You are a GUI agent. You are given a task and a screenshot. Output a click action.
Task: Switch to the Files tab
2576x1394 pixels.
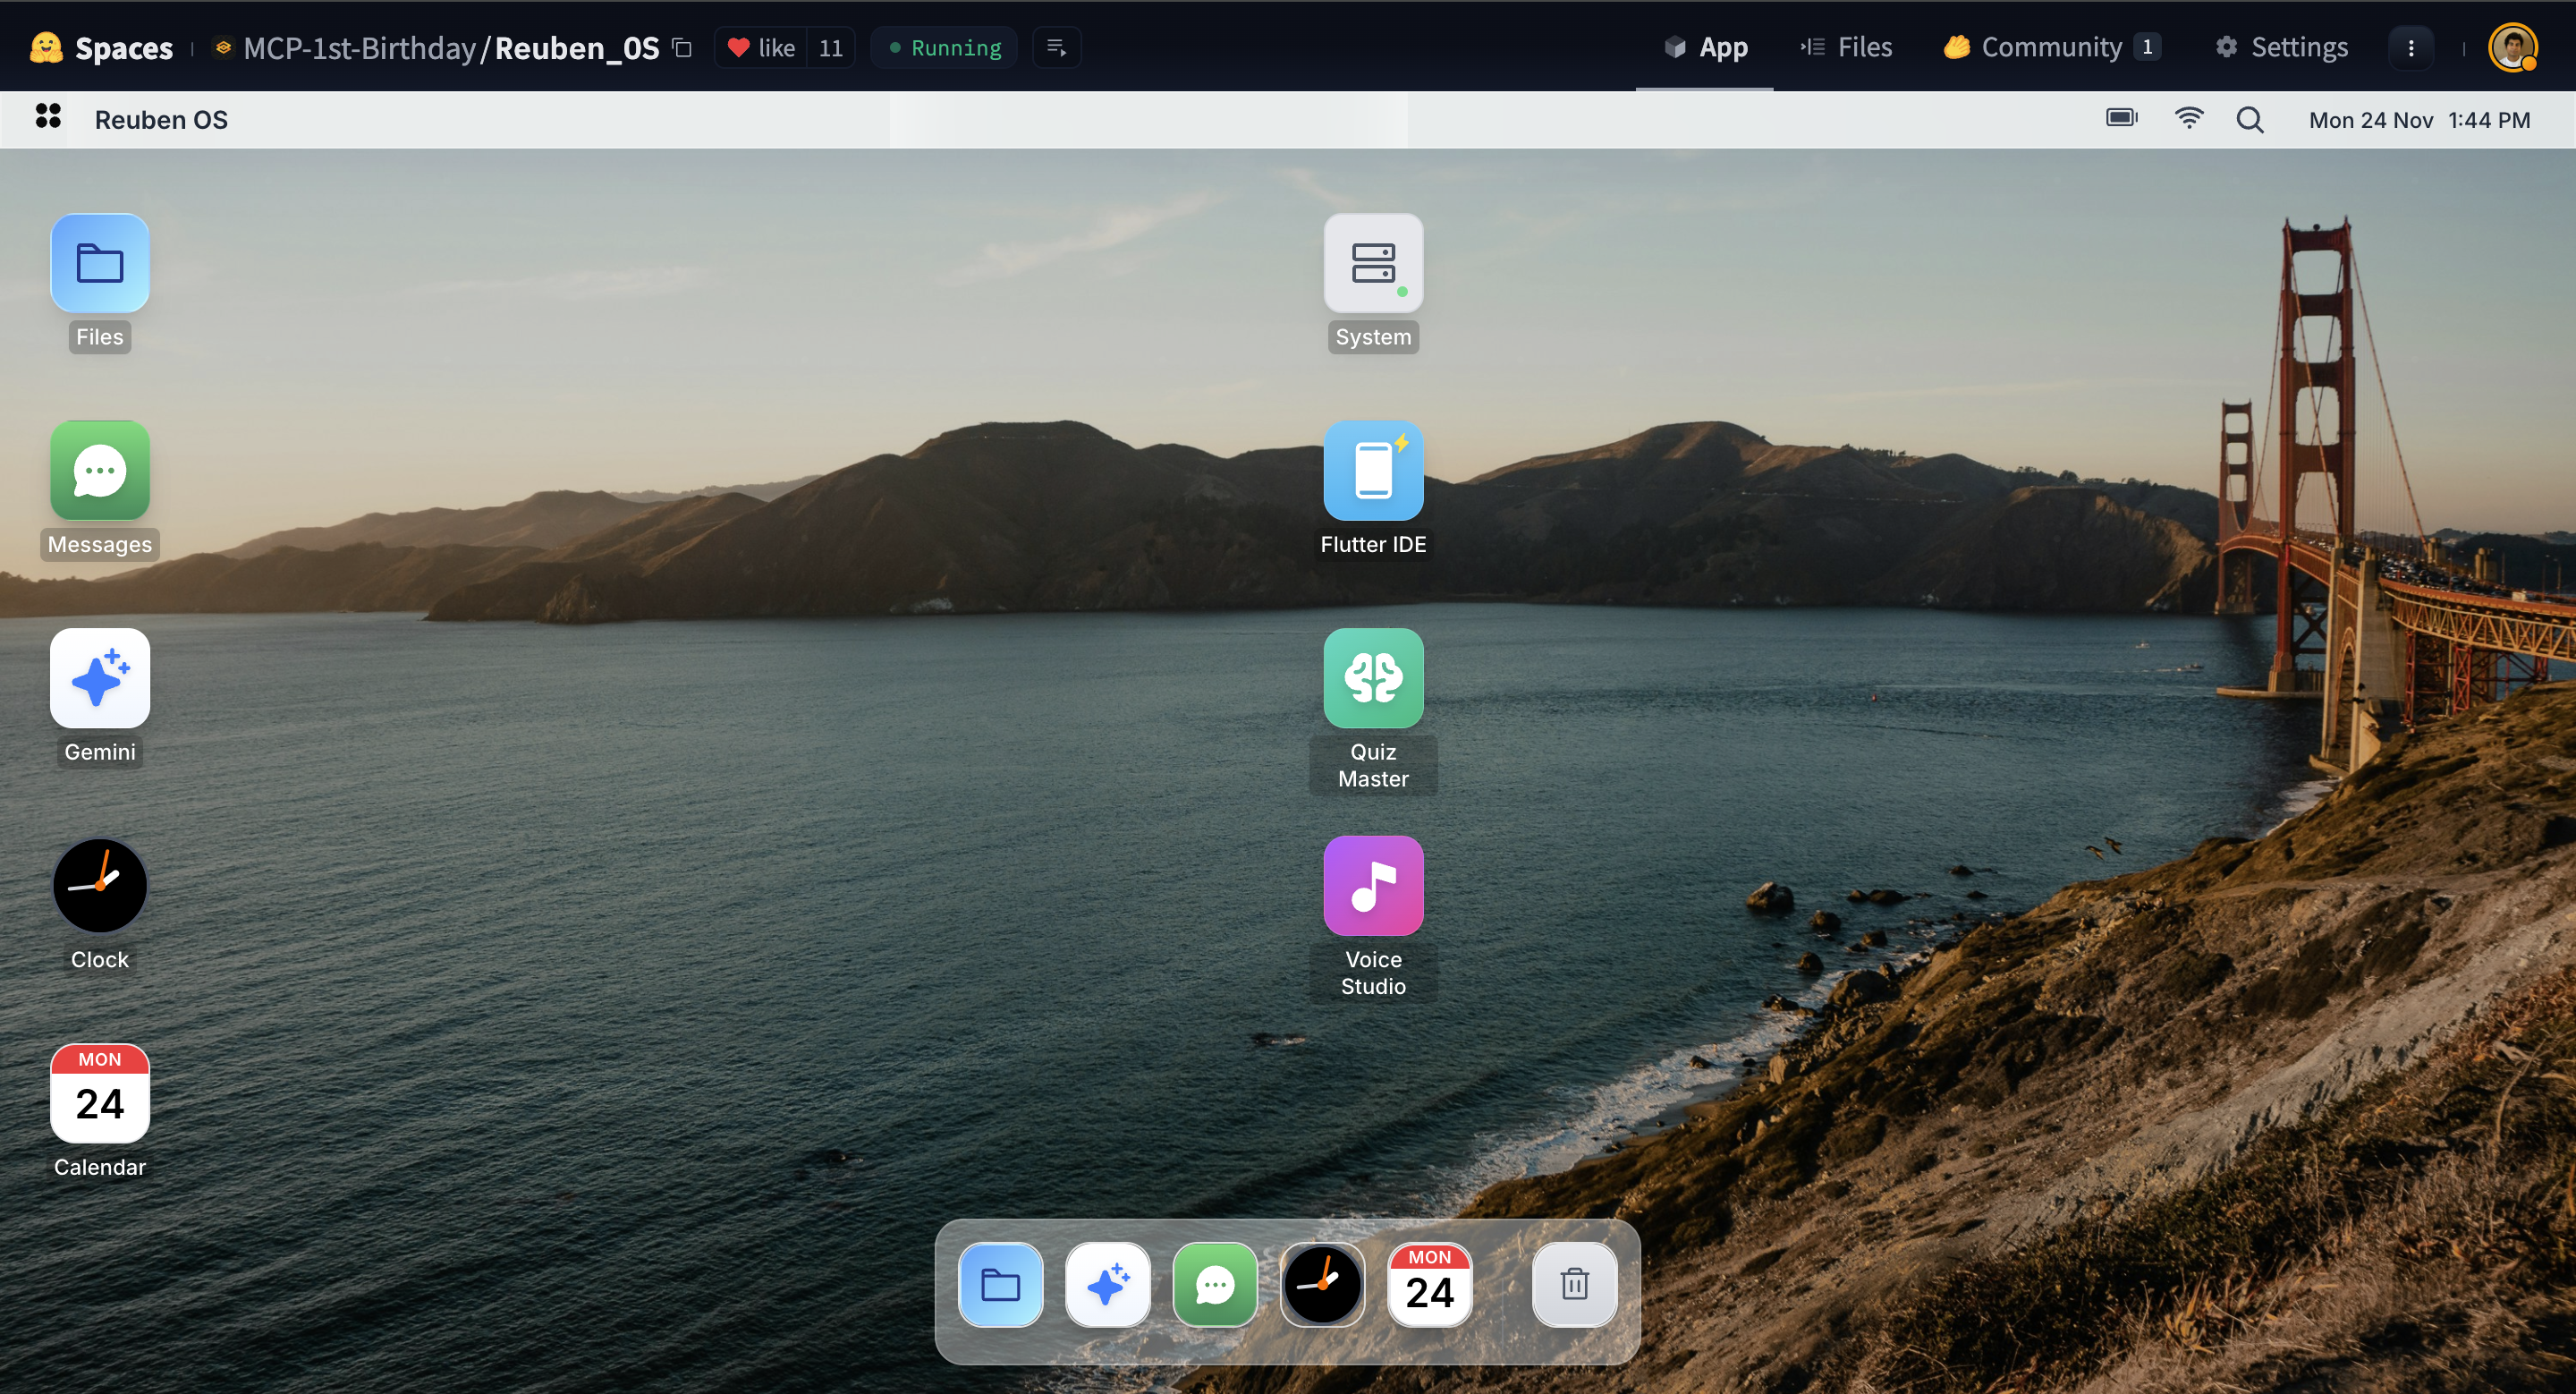[1846, 47]
